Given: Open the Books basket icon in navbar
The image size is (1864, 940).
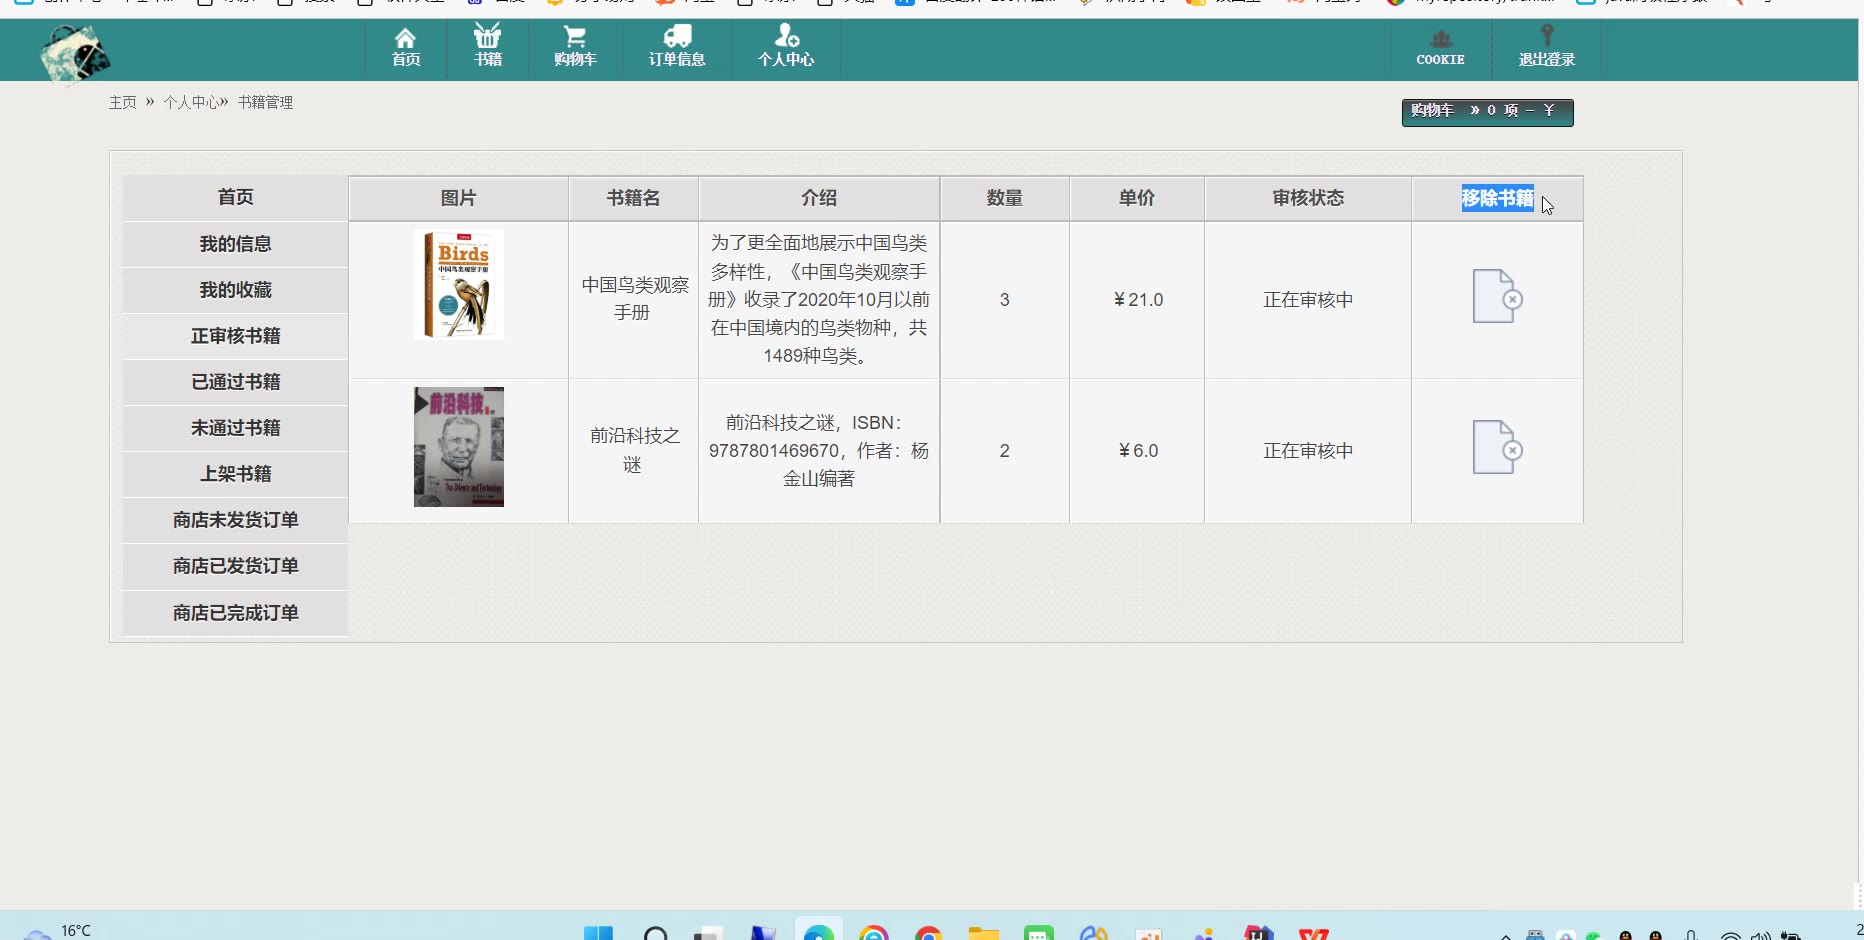Looking at the screenshot, I should click(487, 38).
